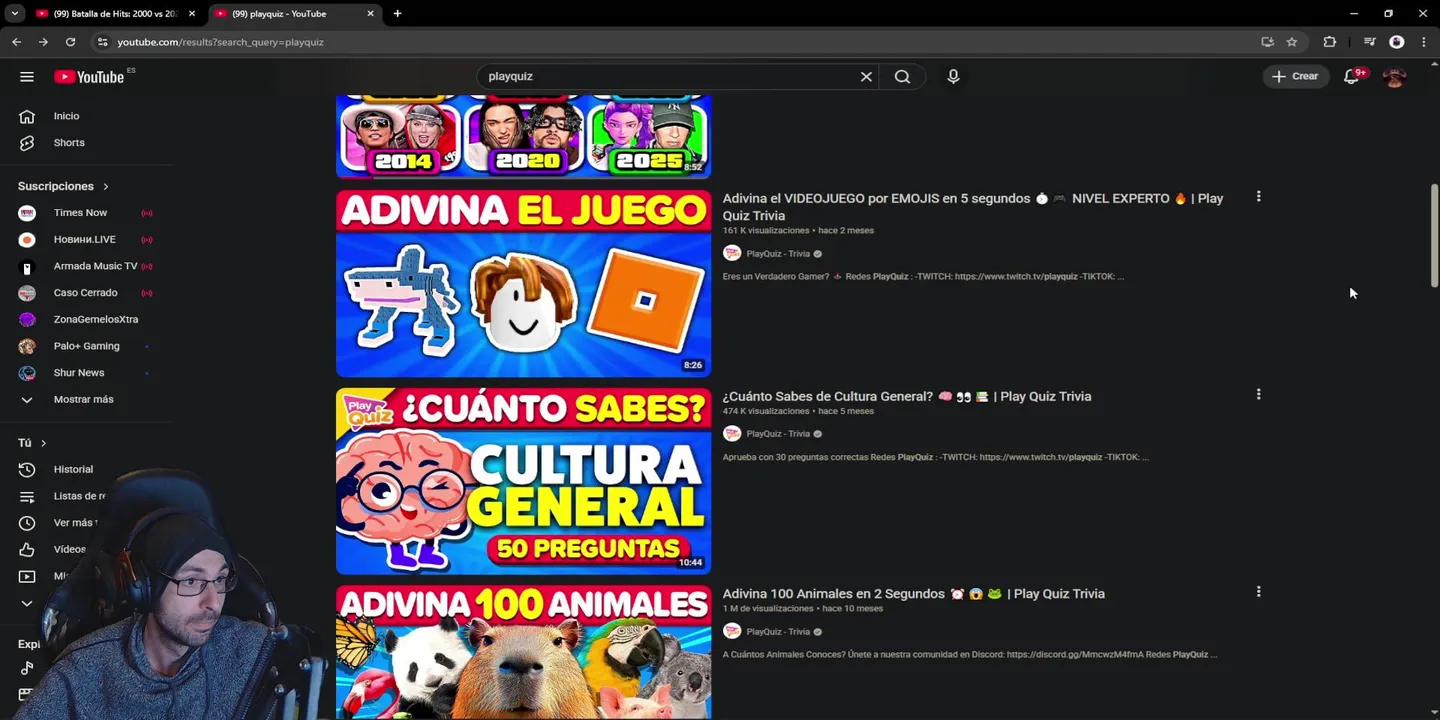The width and height of the screenshot is (1440, 720).
Task: Open more options for the VIDEOJUEGO video
Action: click(x=1258, y=197)
